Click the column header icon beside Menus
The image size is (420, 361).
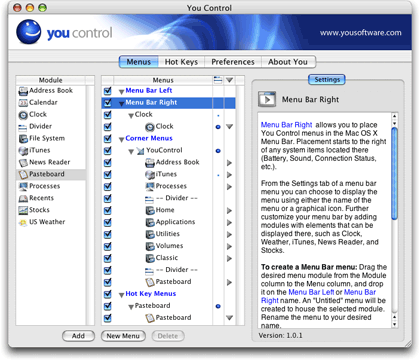(x=218, y=80)
